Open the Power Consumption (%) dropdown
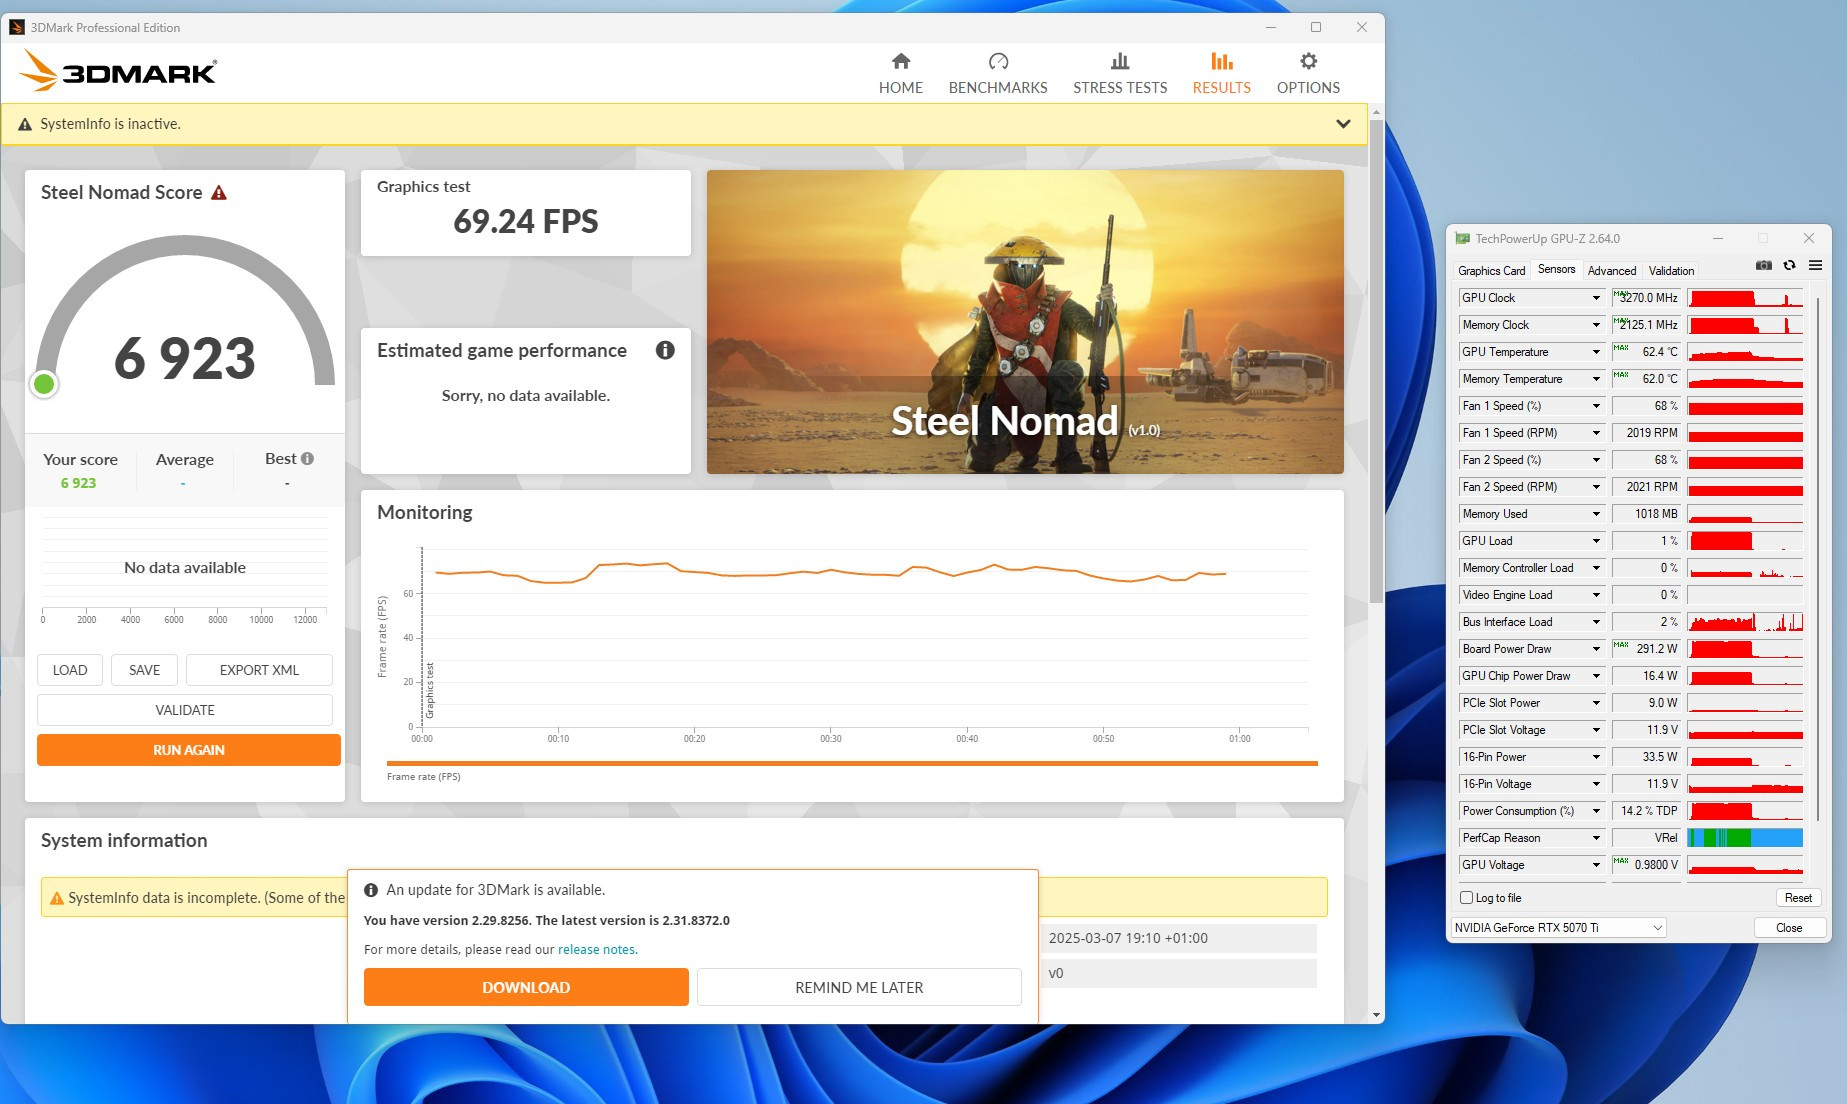Screen dimensions: 1847x1104 tap(1596, 811)
